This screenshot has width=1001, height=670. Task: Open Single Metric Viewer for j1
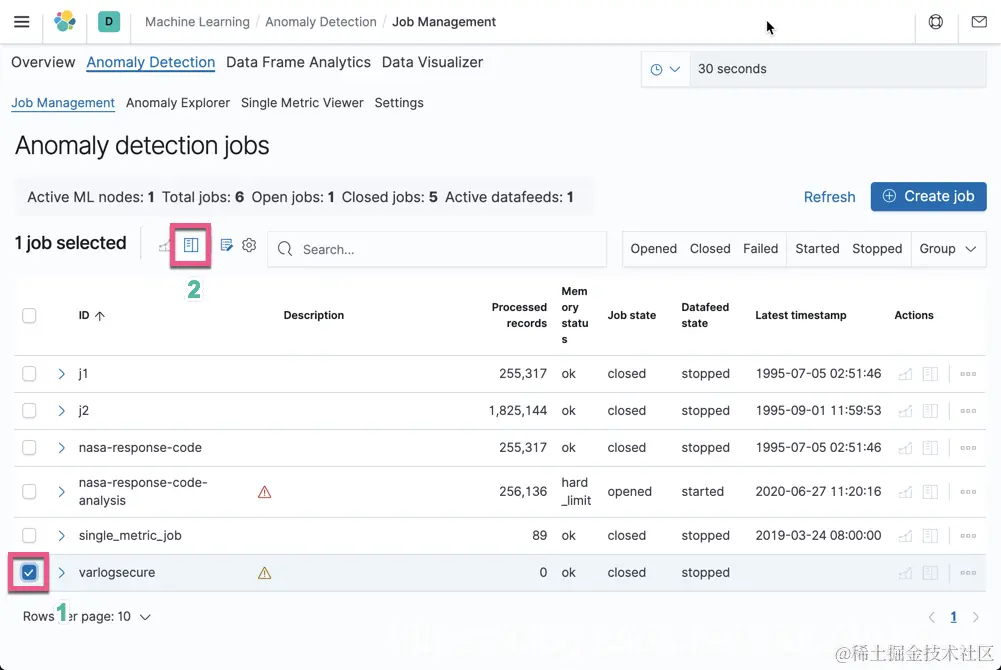pyautogui.click(x=905, y=374)
